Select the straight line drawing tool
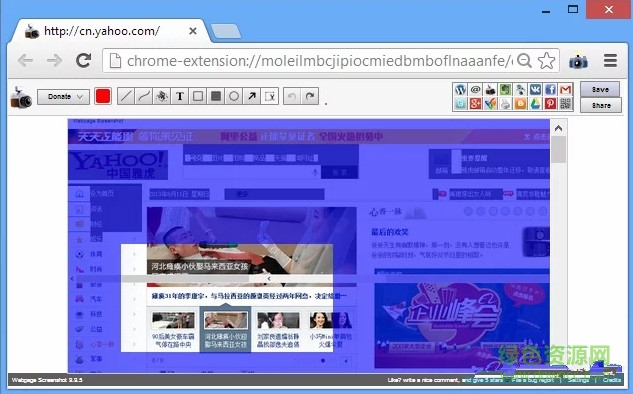The height and width of the screenshot is (394, 633). pyautogui.click(x=126, y=96)
